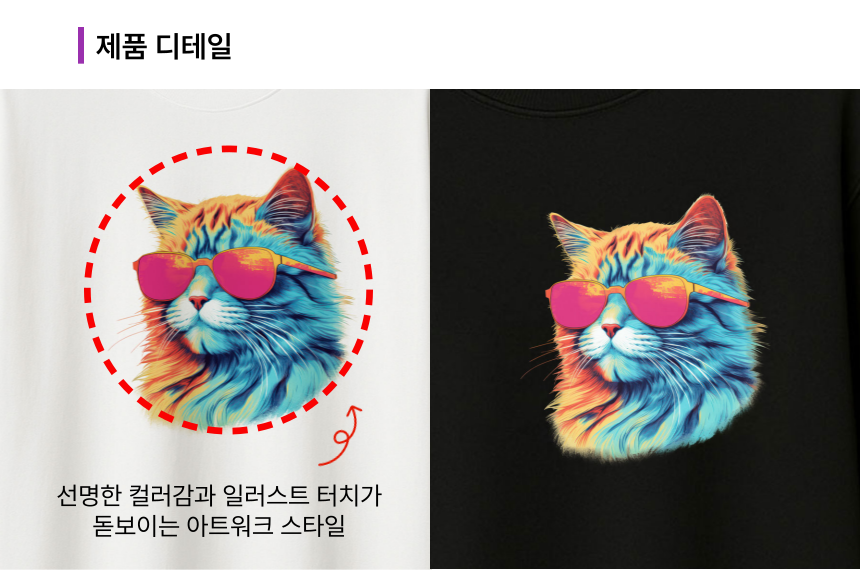Select the caption line 선명한 컬러감과 일러스트 터치가

(x=219, y=495)
